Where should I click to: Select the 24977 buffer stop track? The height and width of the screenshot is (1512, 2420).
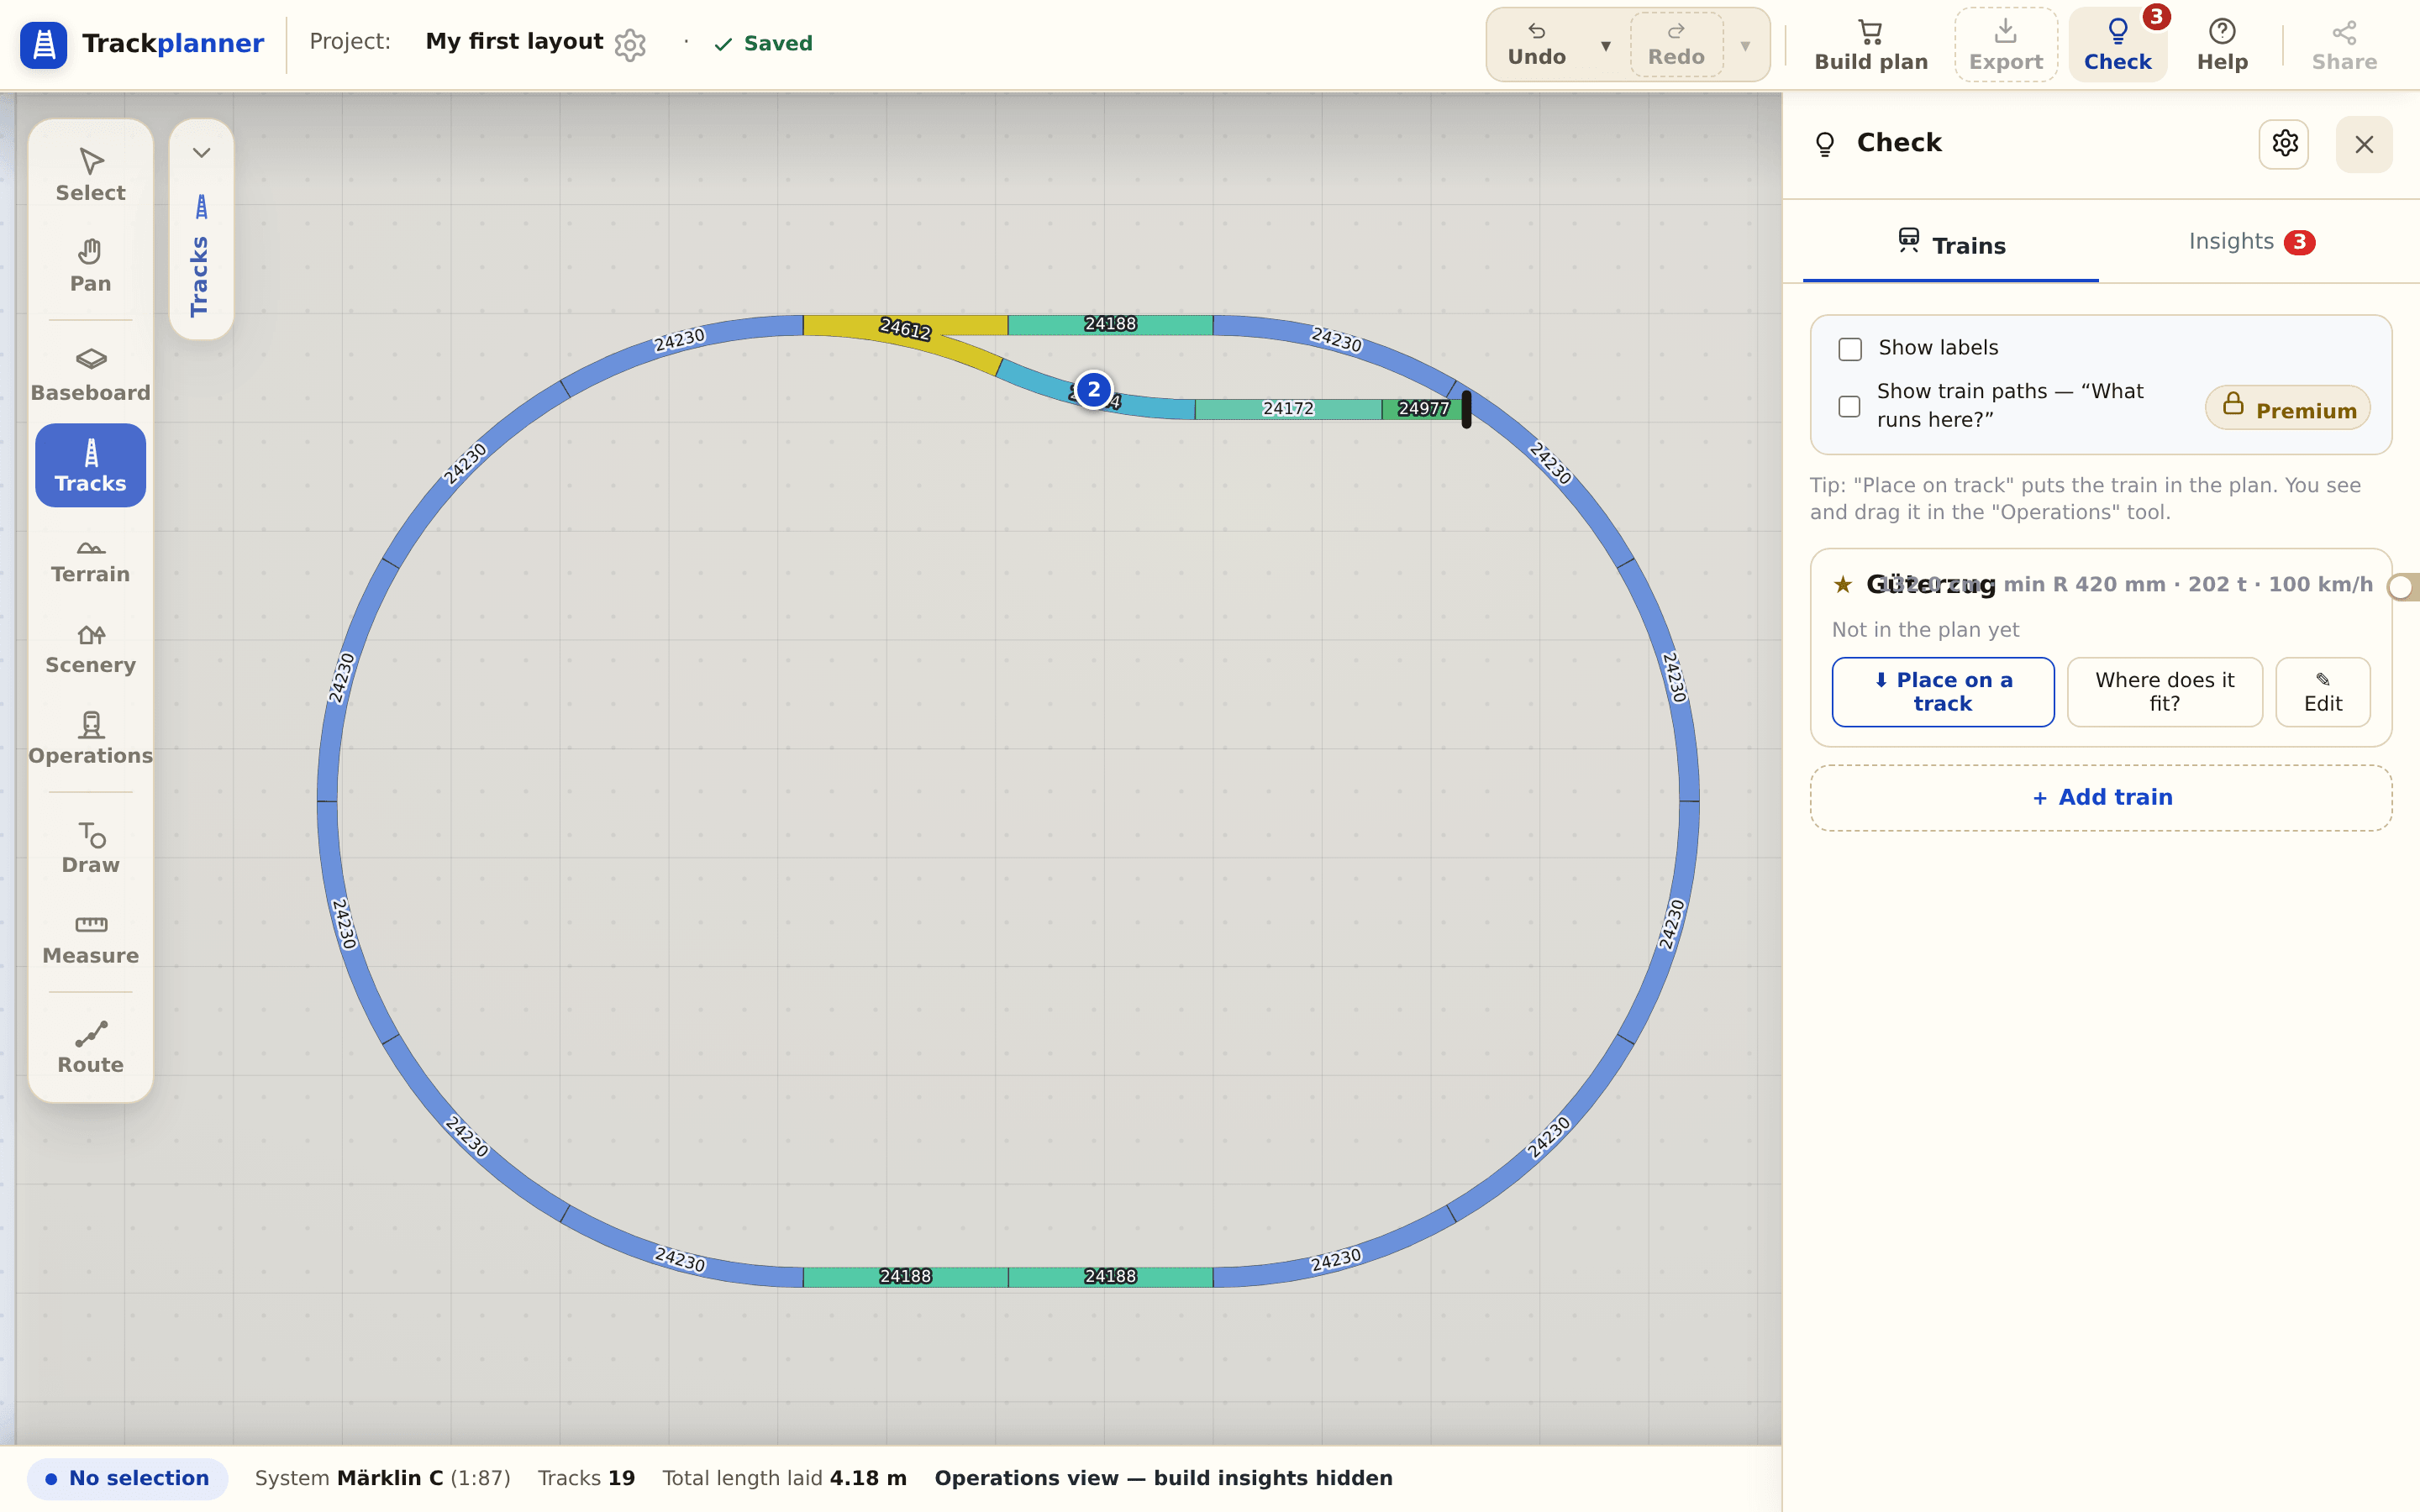pos(1424,409)
